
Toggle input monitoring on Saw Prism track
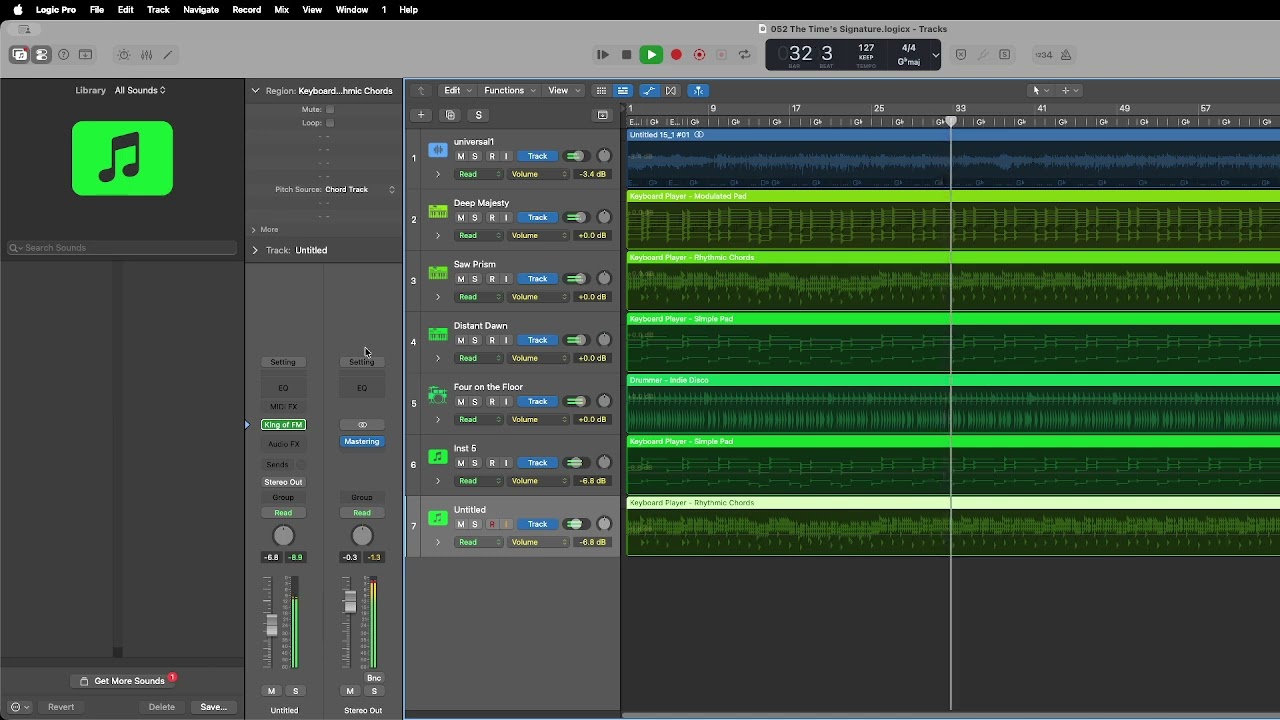(x=506, y=279)
